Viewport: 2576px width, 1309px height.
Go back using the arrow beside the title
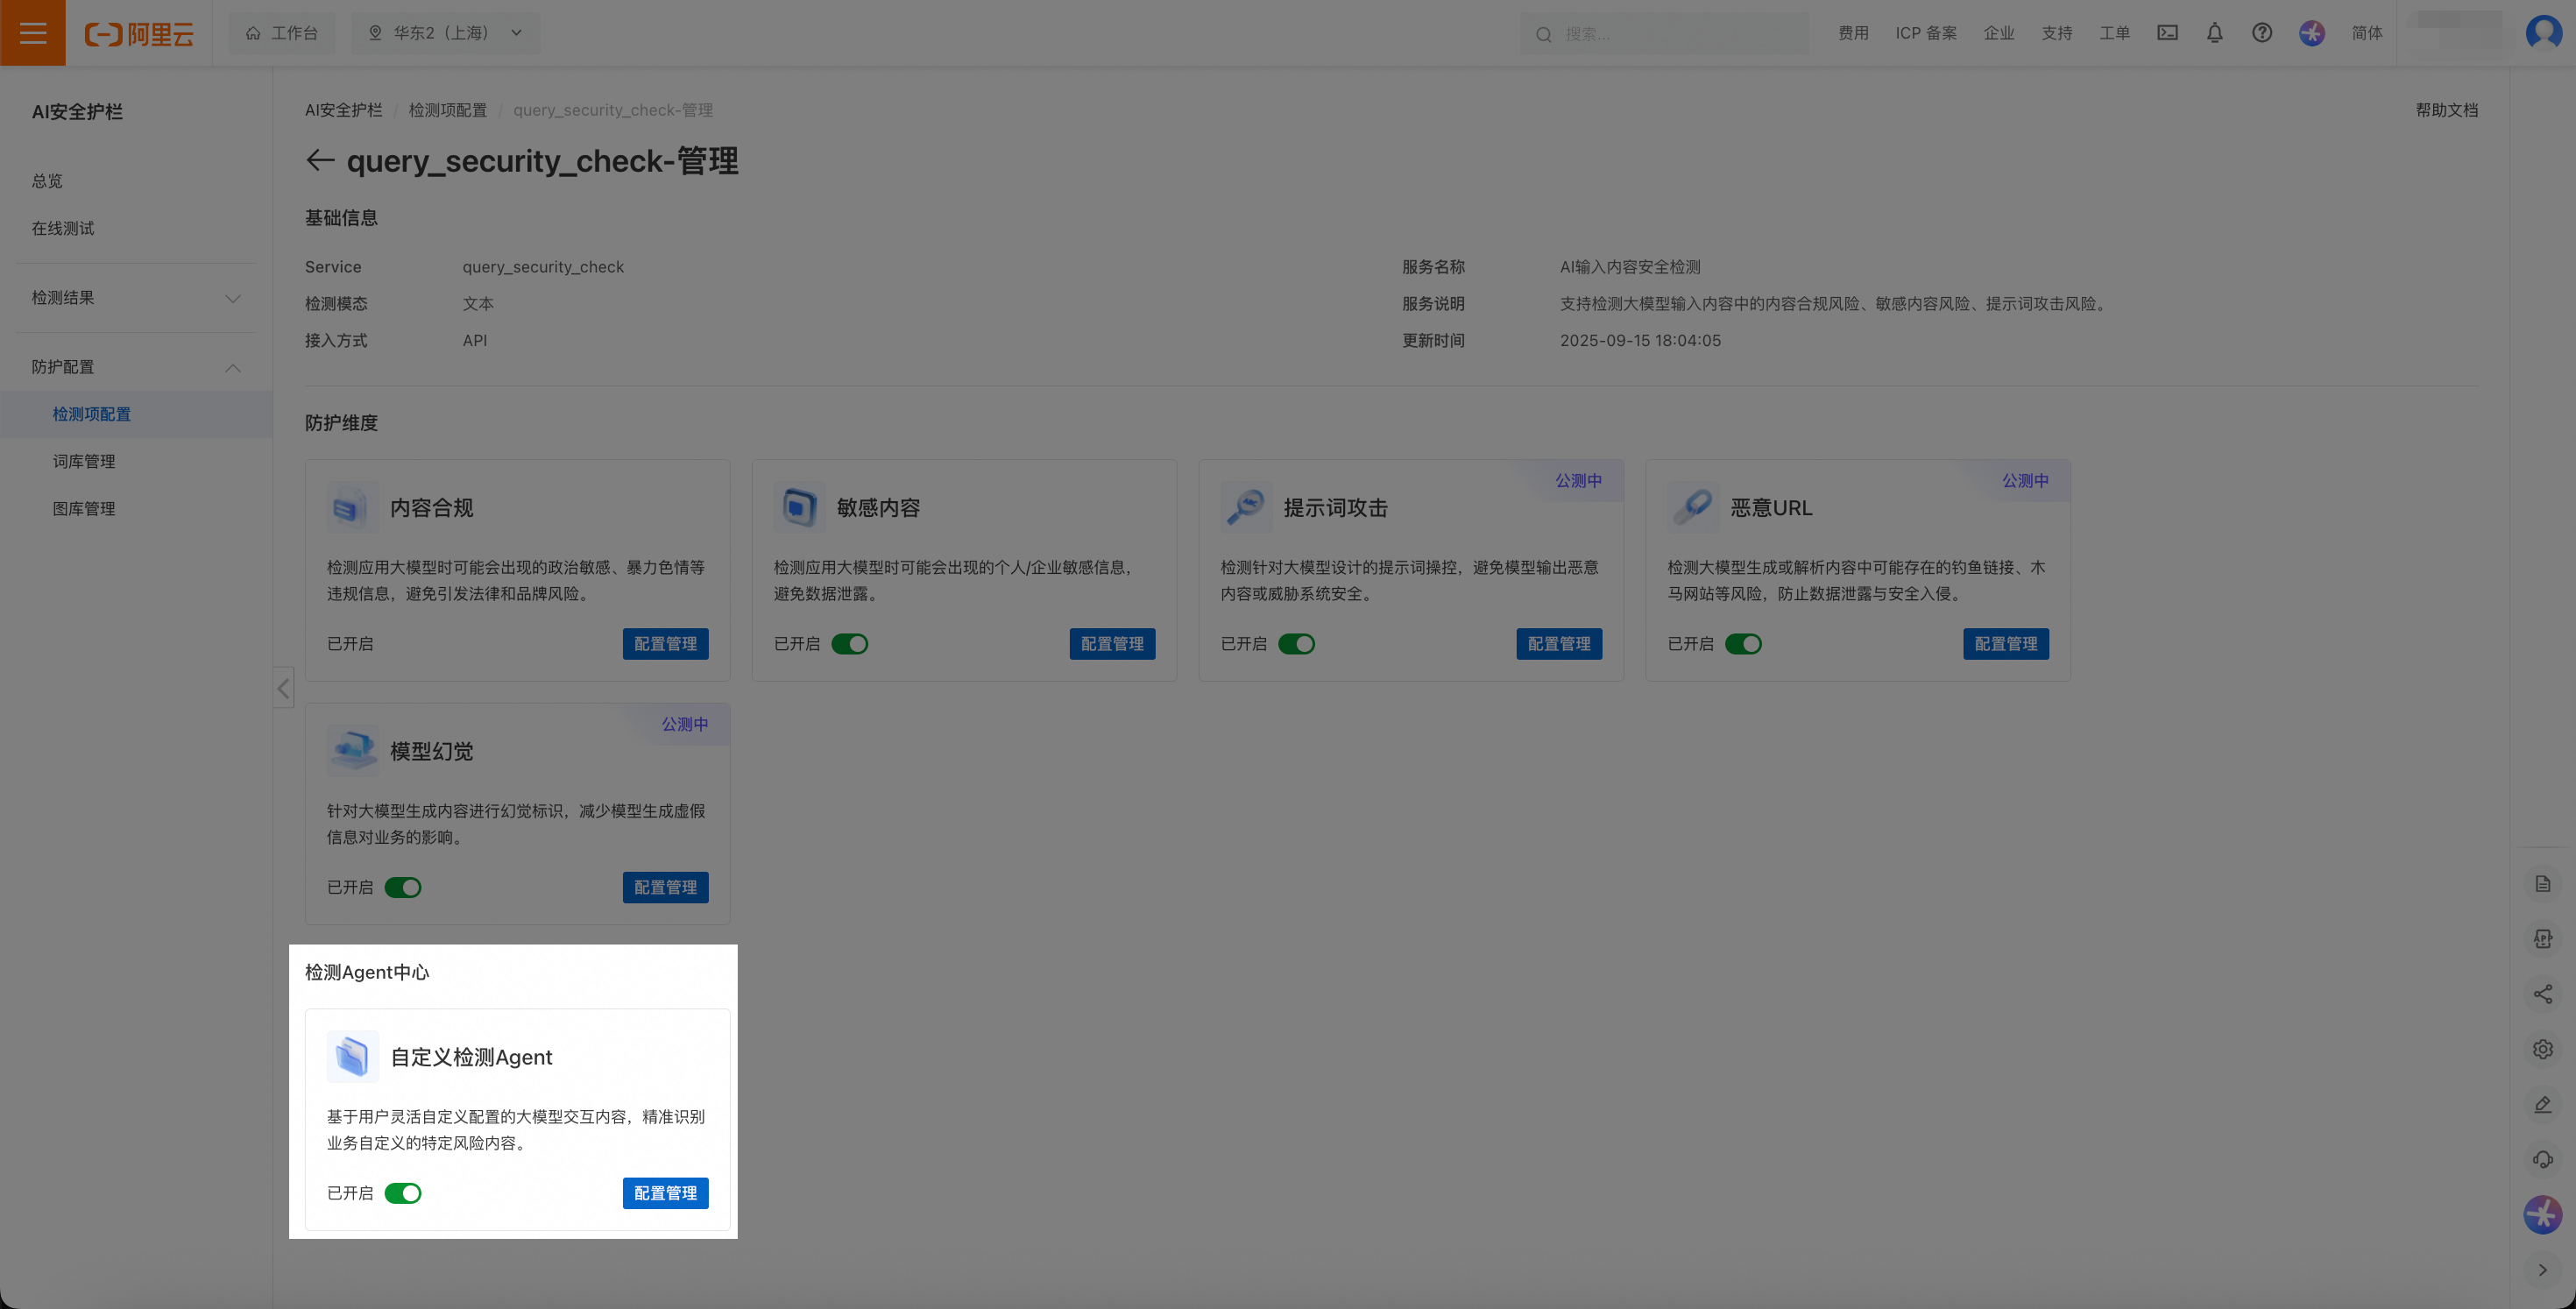(319, 160)
